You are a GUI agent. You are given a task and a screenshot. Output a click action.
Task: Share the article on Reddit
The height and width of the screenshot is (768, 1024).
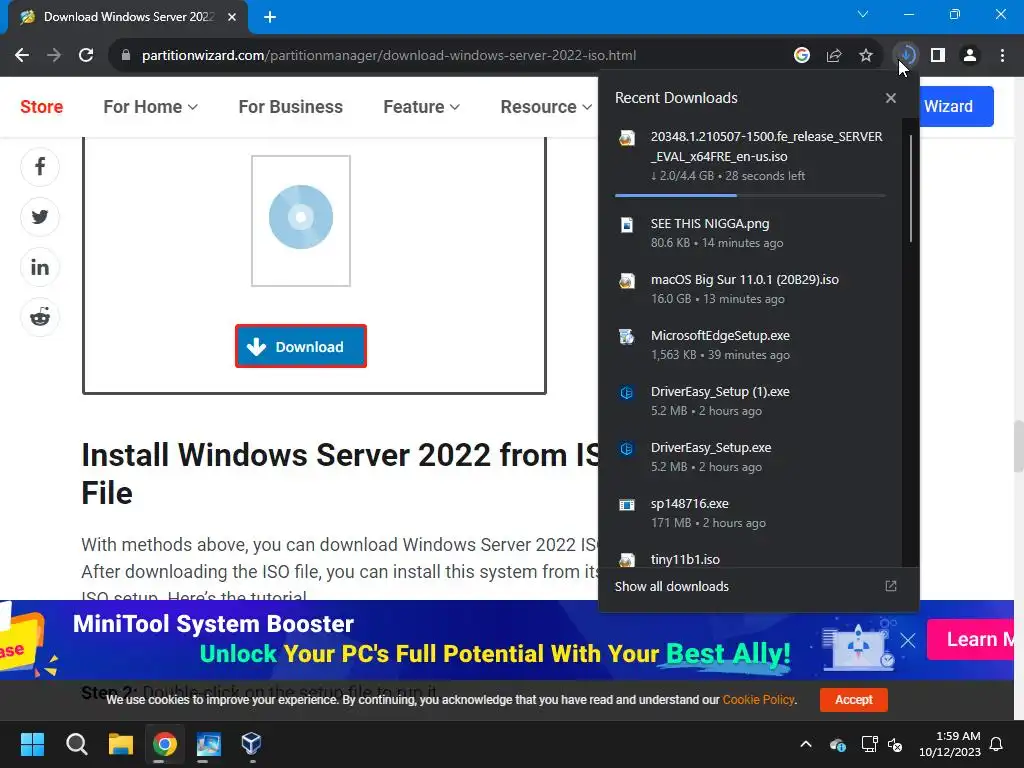click(x=40, y=317)
